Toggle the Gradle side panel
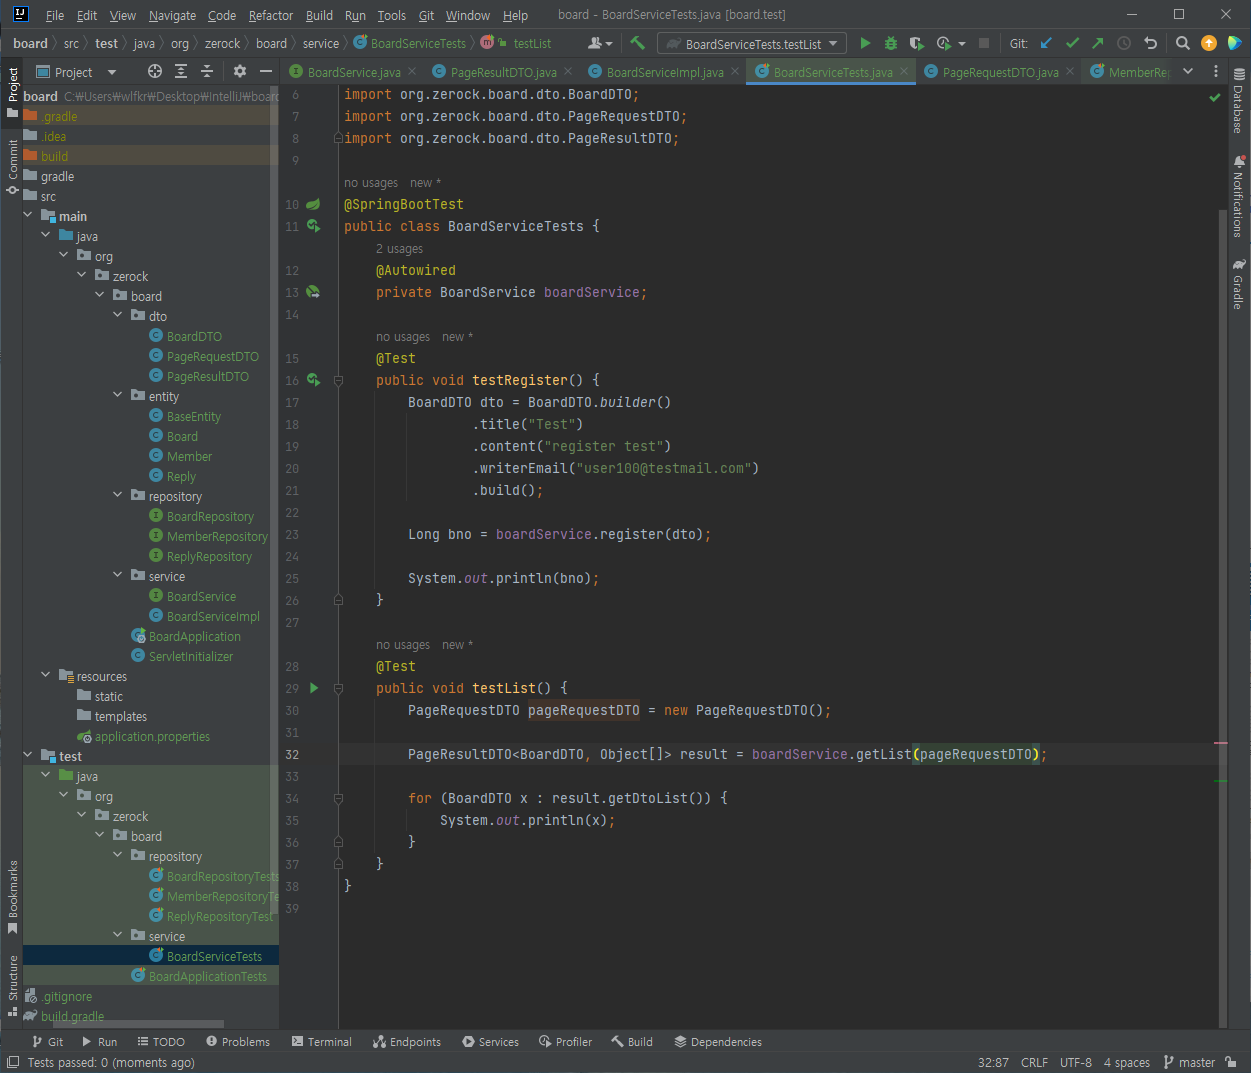Viewport: 1251px width, 1073px height. (1239, 284)
